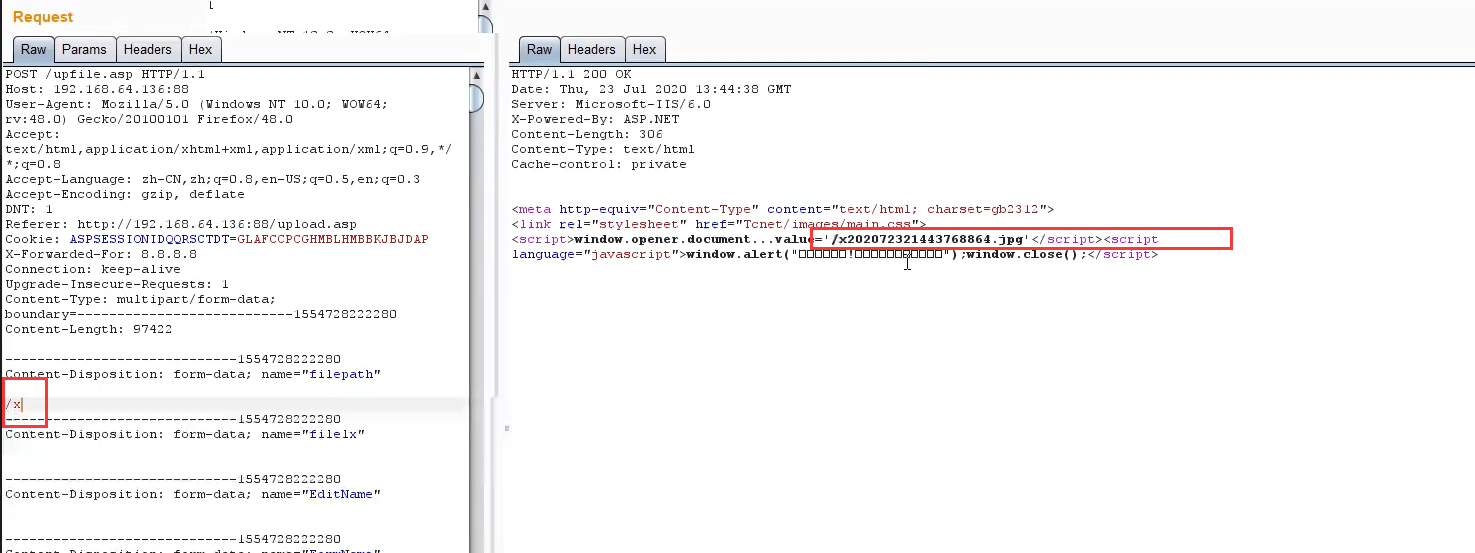Click the link rel="stylesheet" line
1475x553 pixels.
[x=719, y=225]
